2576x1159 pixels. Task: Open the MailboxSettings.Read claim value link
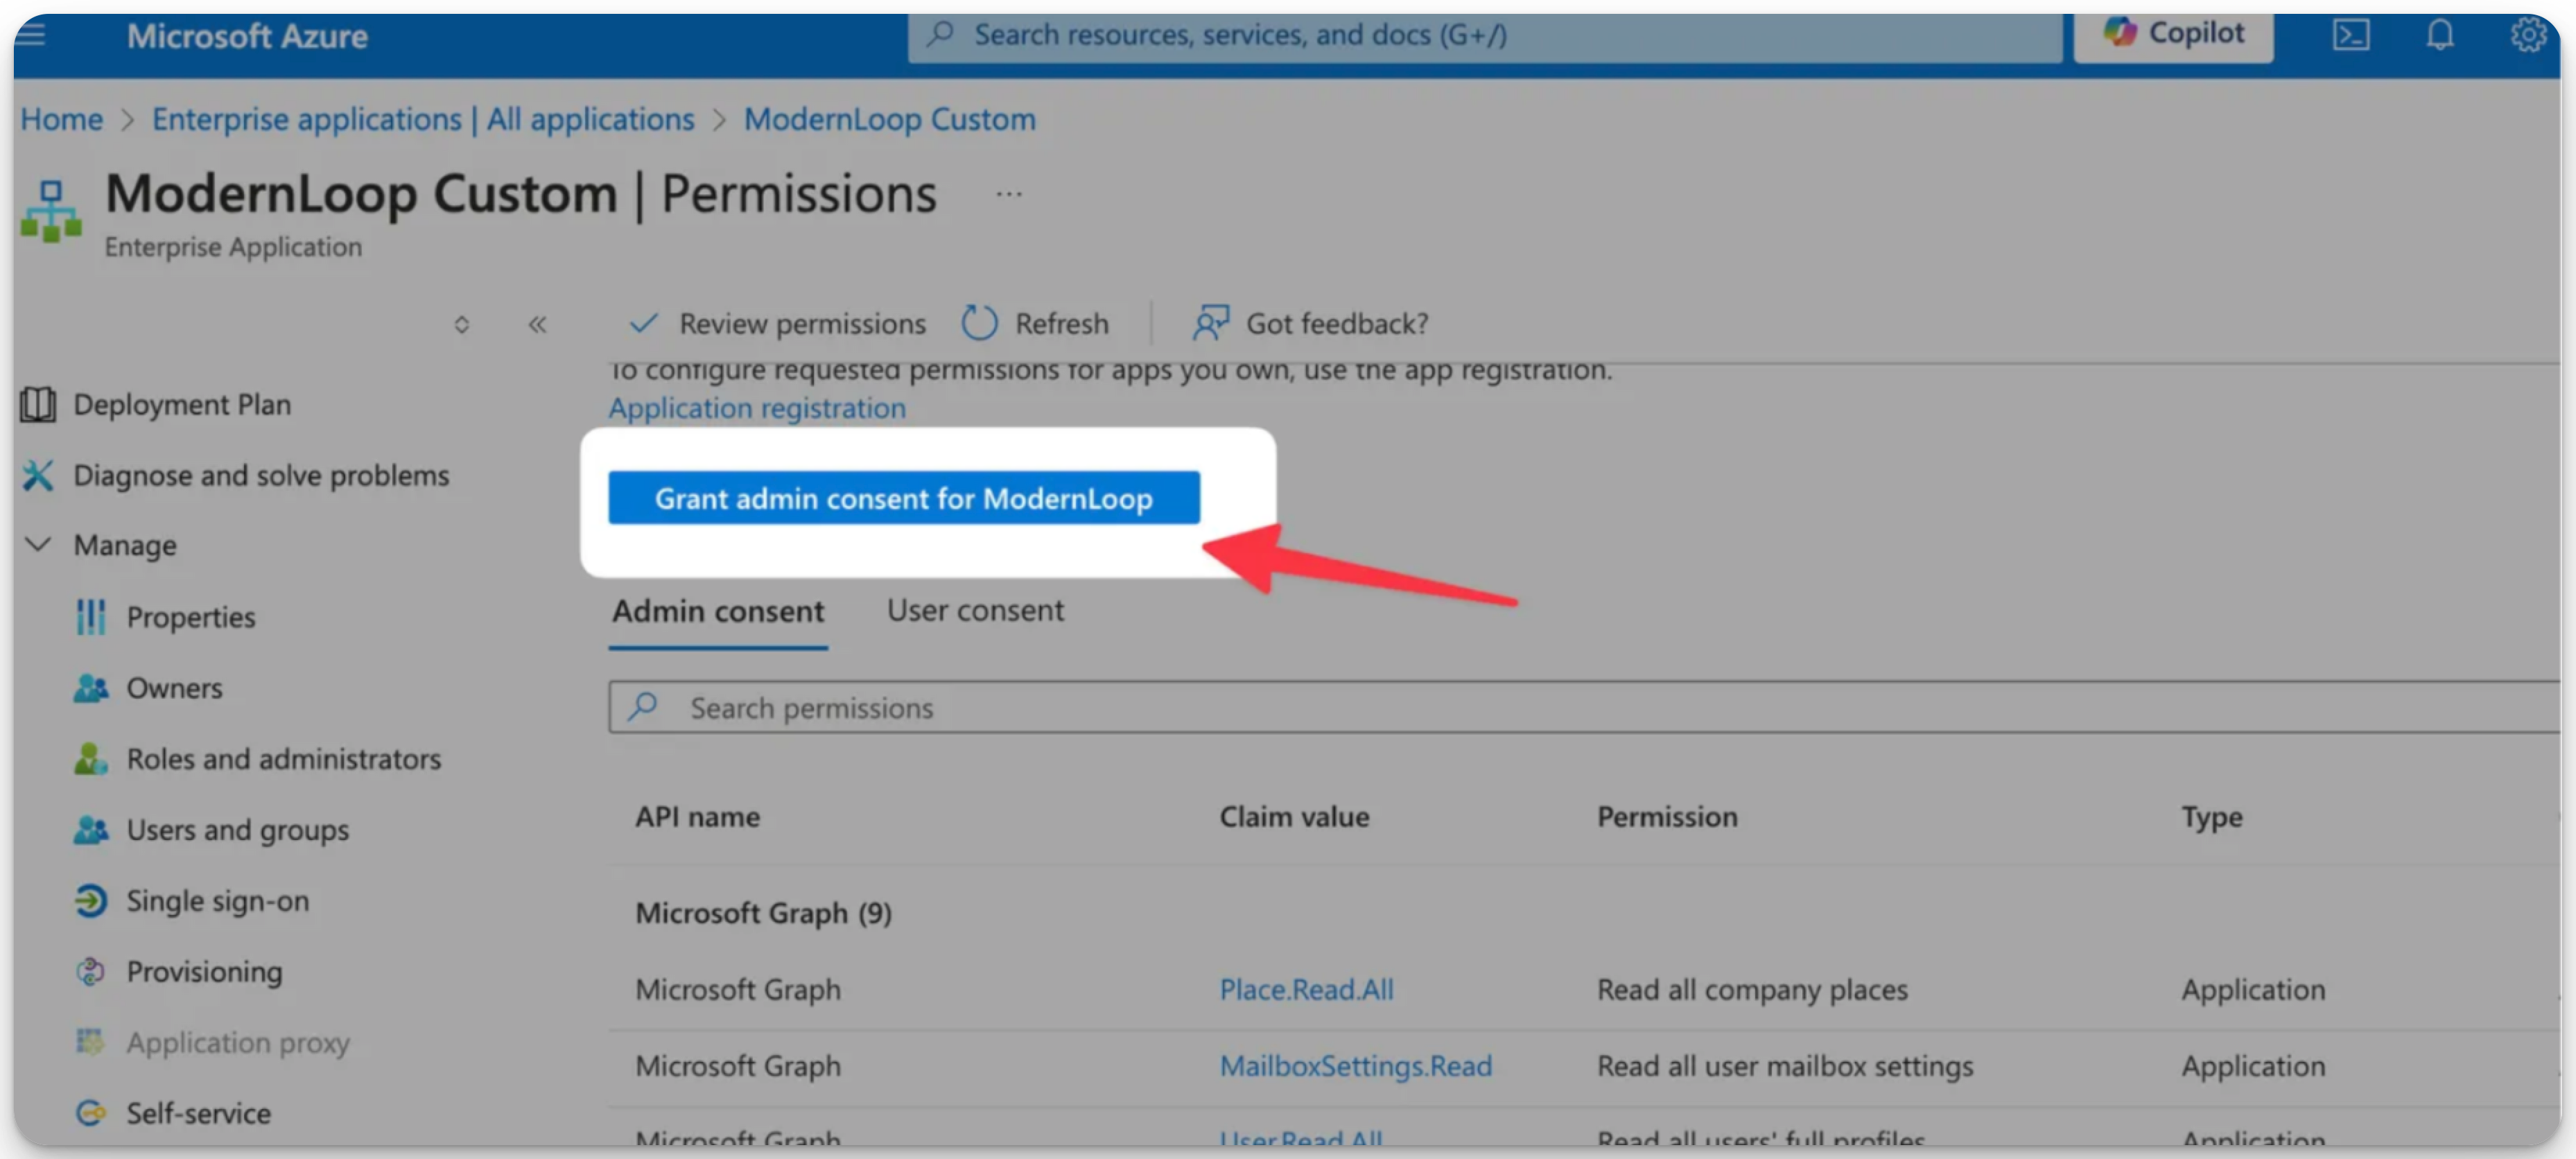(x=1355, y=1066)
